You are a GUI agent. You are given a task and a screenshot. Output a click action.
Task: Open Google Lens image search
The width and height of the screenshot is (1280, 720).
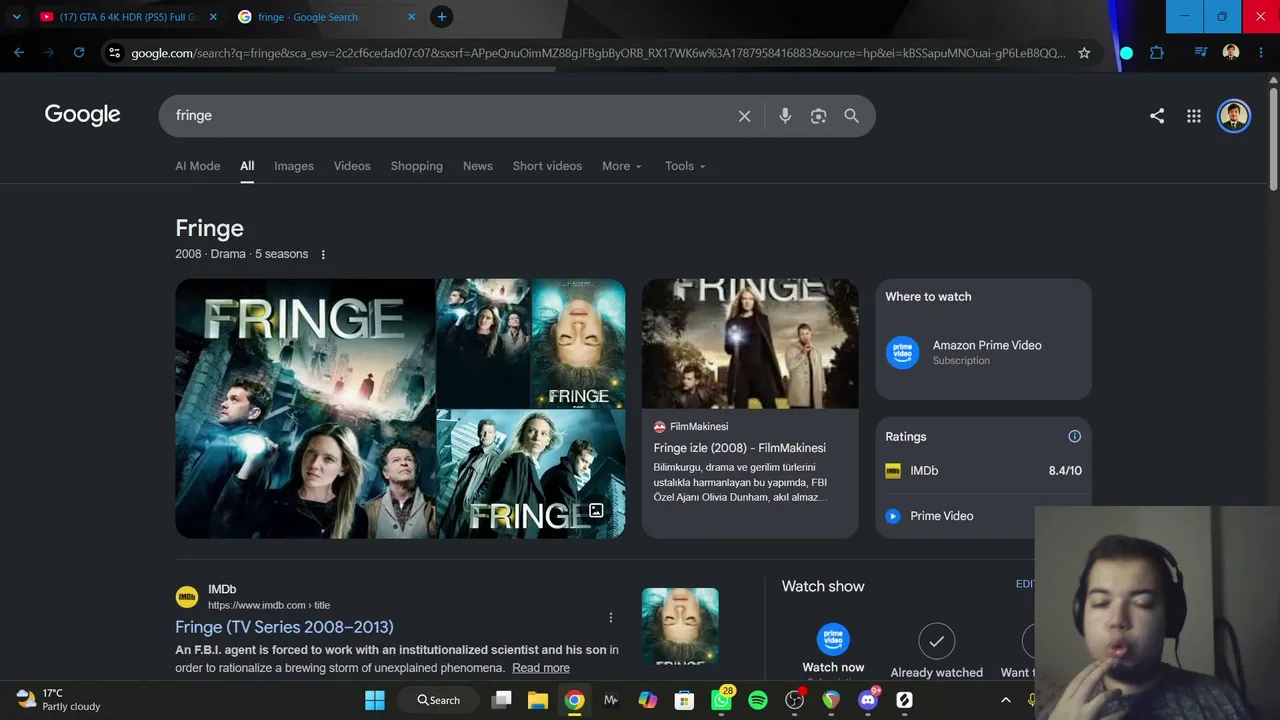[818, 116]
